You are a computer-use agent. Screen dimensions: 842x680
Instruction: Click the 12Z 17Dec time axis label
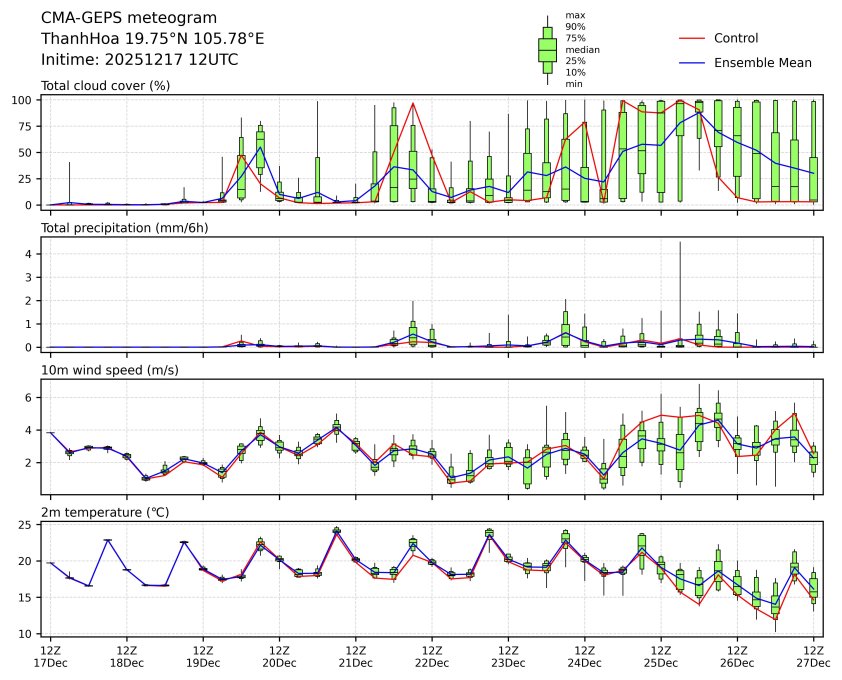[50, 656]
